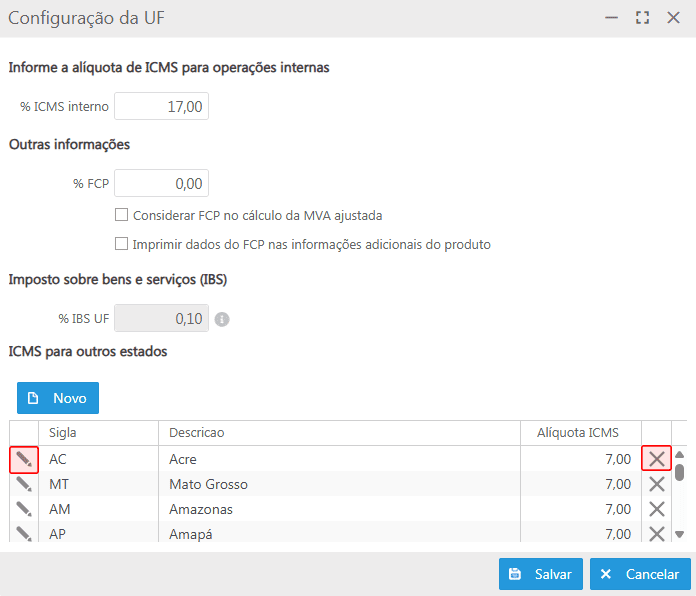The width and height of the screenshot is (696, 596).
Task: Sort table by Sigla column header
Action: point(98,433)
